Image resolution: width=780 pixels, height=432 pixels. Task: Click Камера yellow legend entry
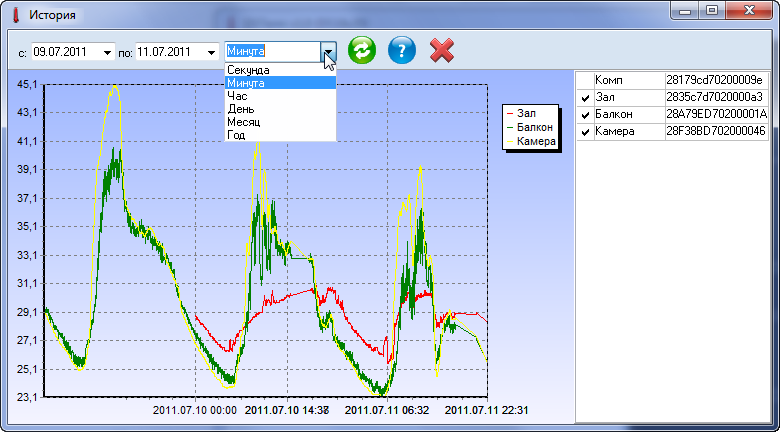[x=531, y=141]
